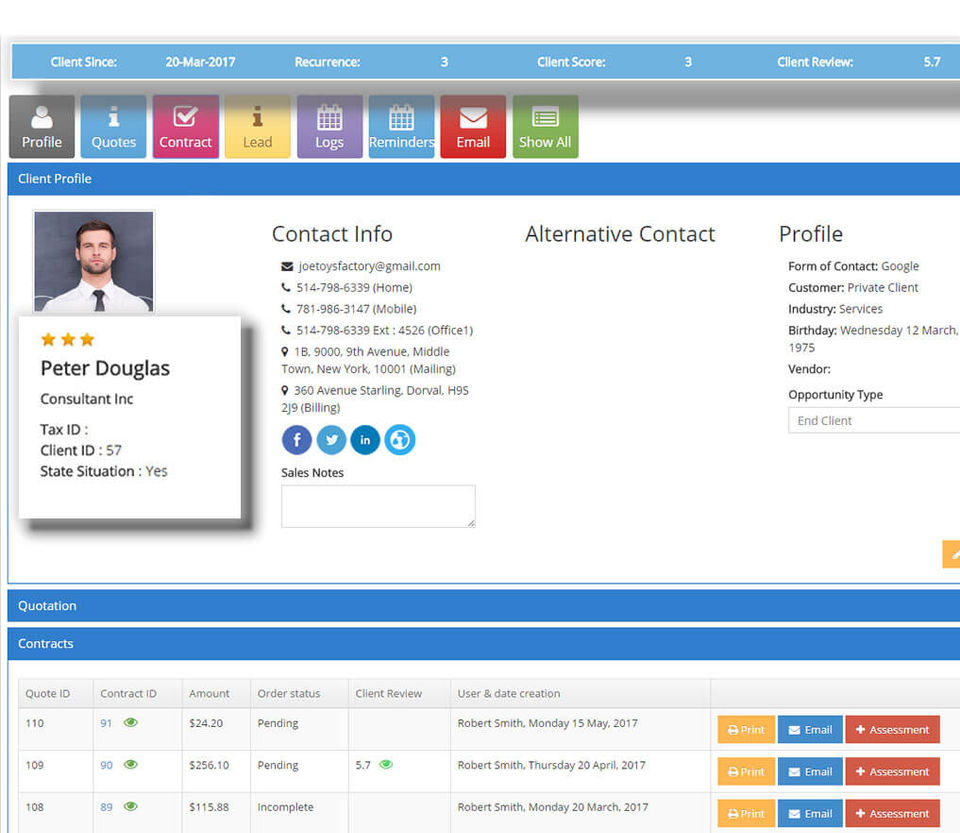Open the Logs calendar button
The height and width of the screenshot is (833, 960).
coord(329,126)
